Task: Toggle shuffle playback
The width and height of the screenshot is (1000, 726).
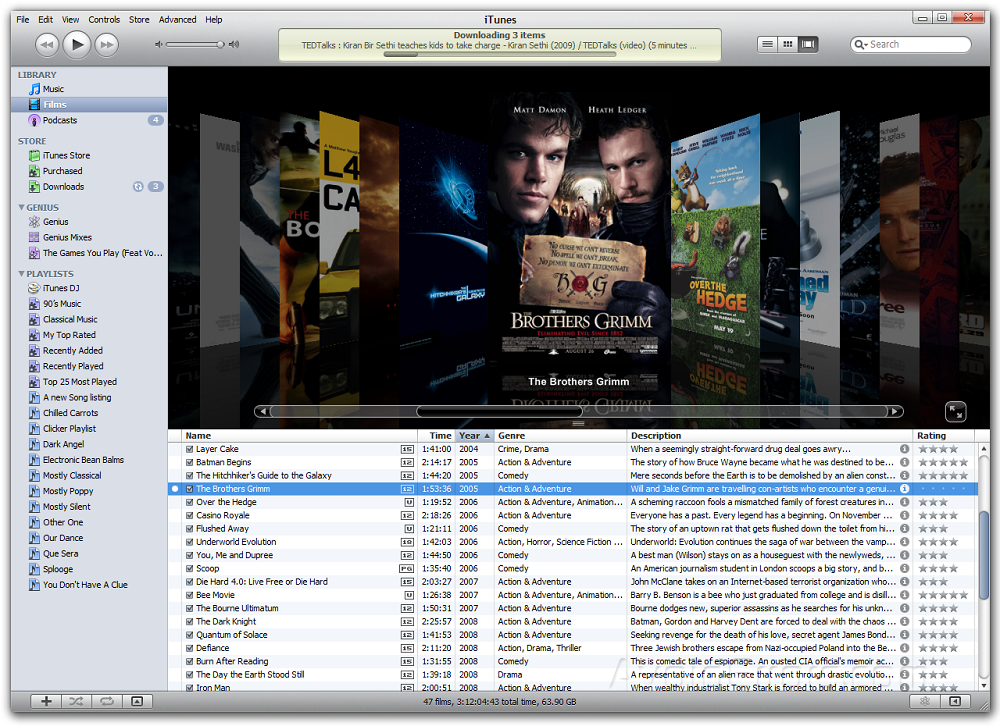Action: point(75,701)
